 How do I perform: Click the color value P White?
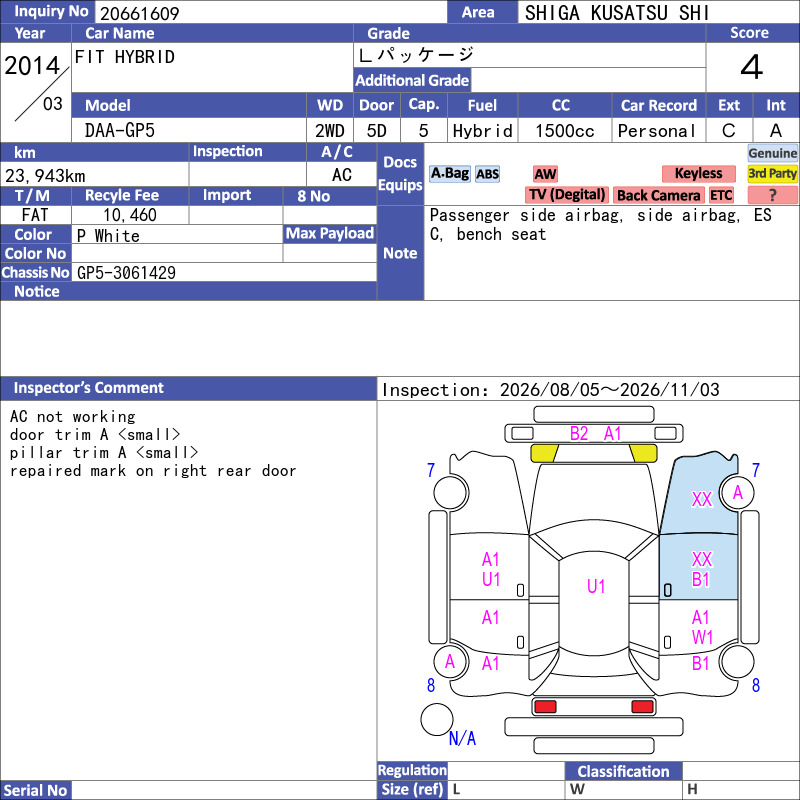coord(108,236)
